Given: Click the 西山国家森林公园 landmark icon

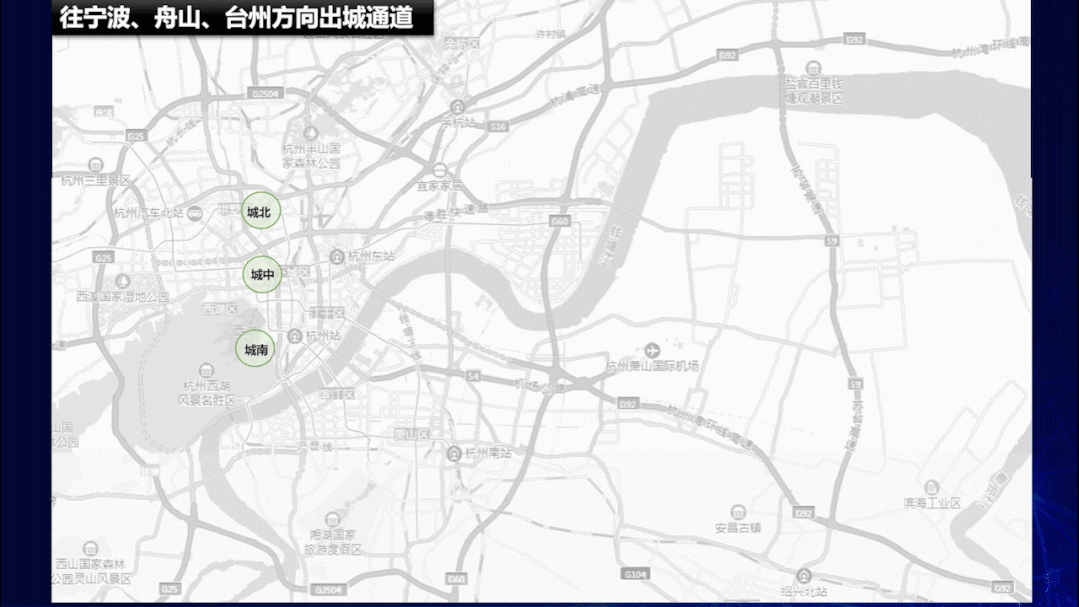Looking at the screenshot, I should (90, 549).
